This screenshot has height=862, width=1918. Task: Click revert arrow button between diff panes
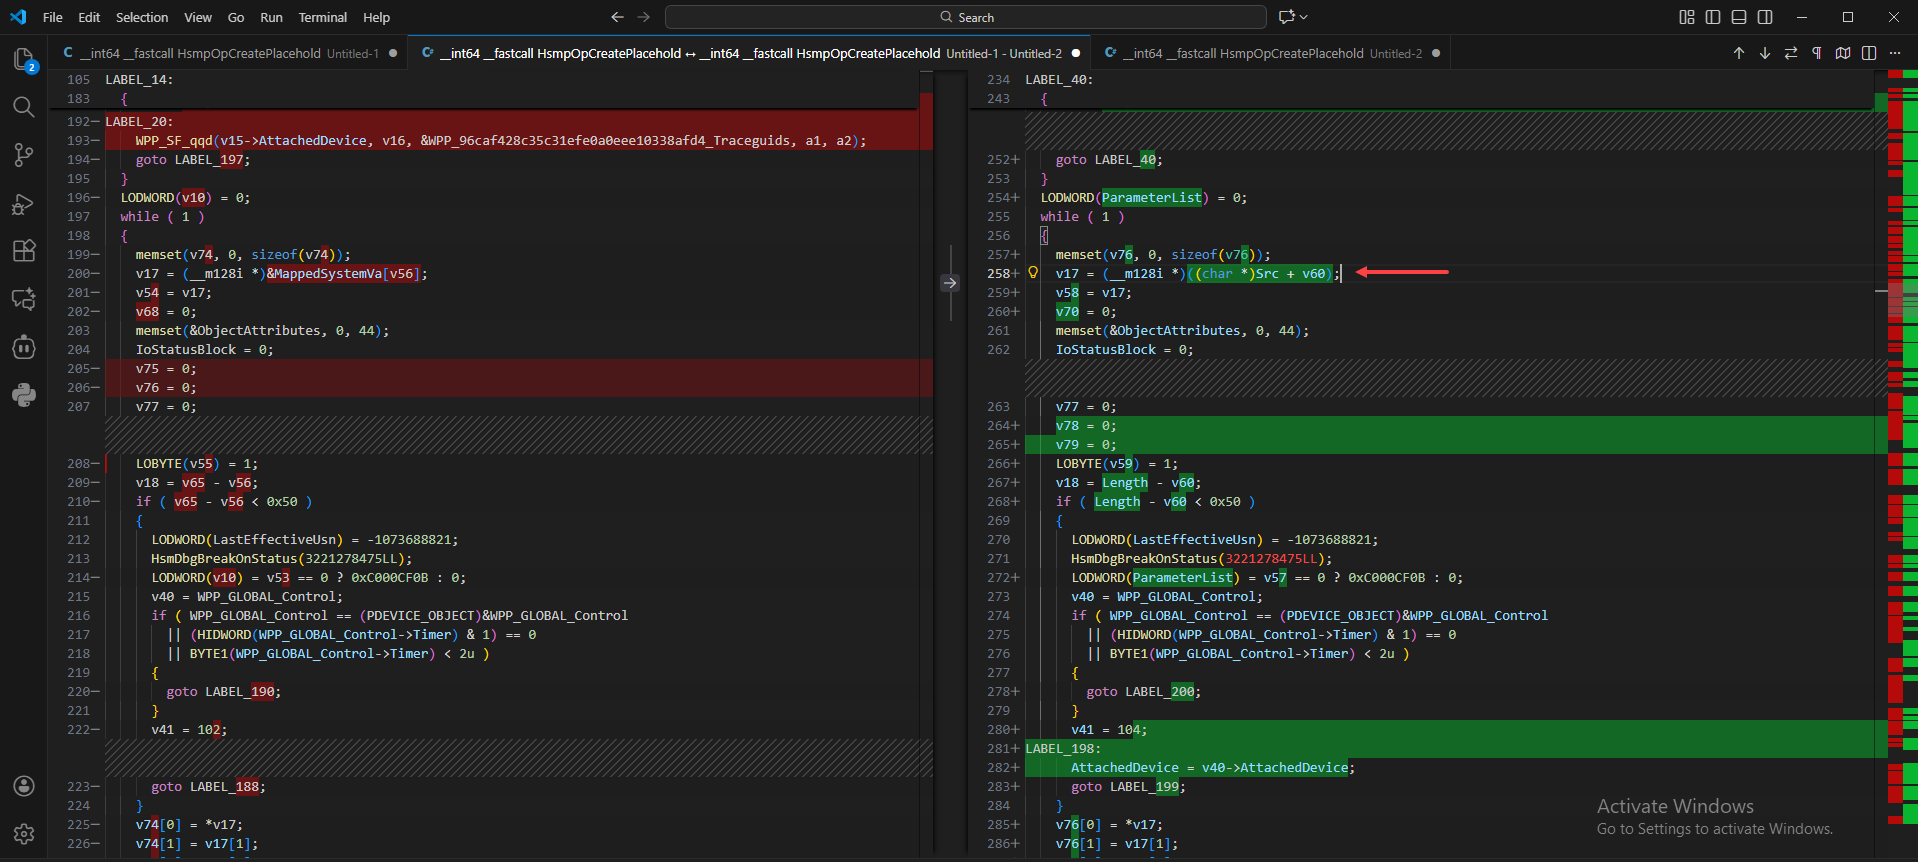coord(950,283)
